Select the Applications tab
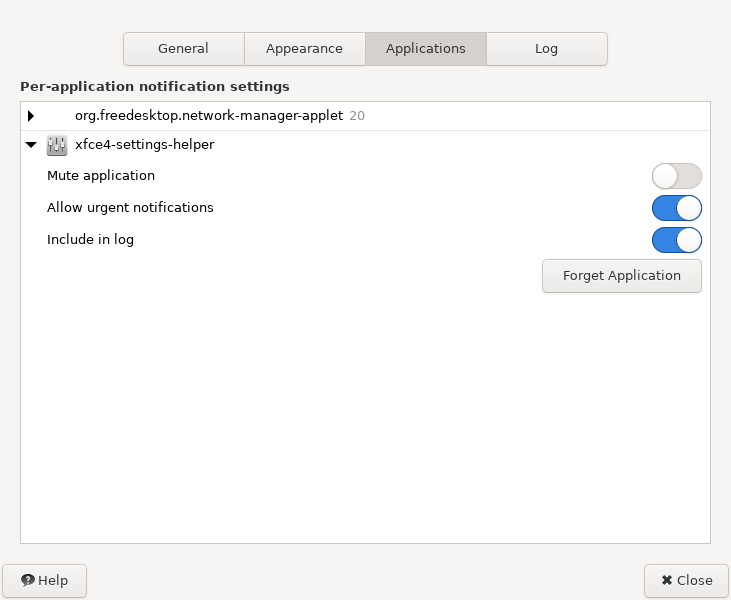The height and width of the screenshot is (600, 731). point(426,49)
